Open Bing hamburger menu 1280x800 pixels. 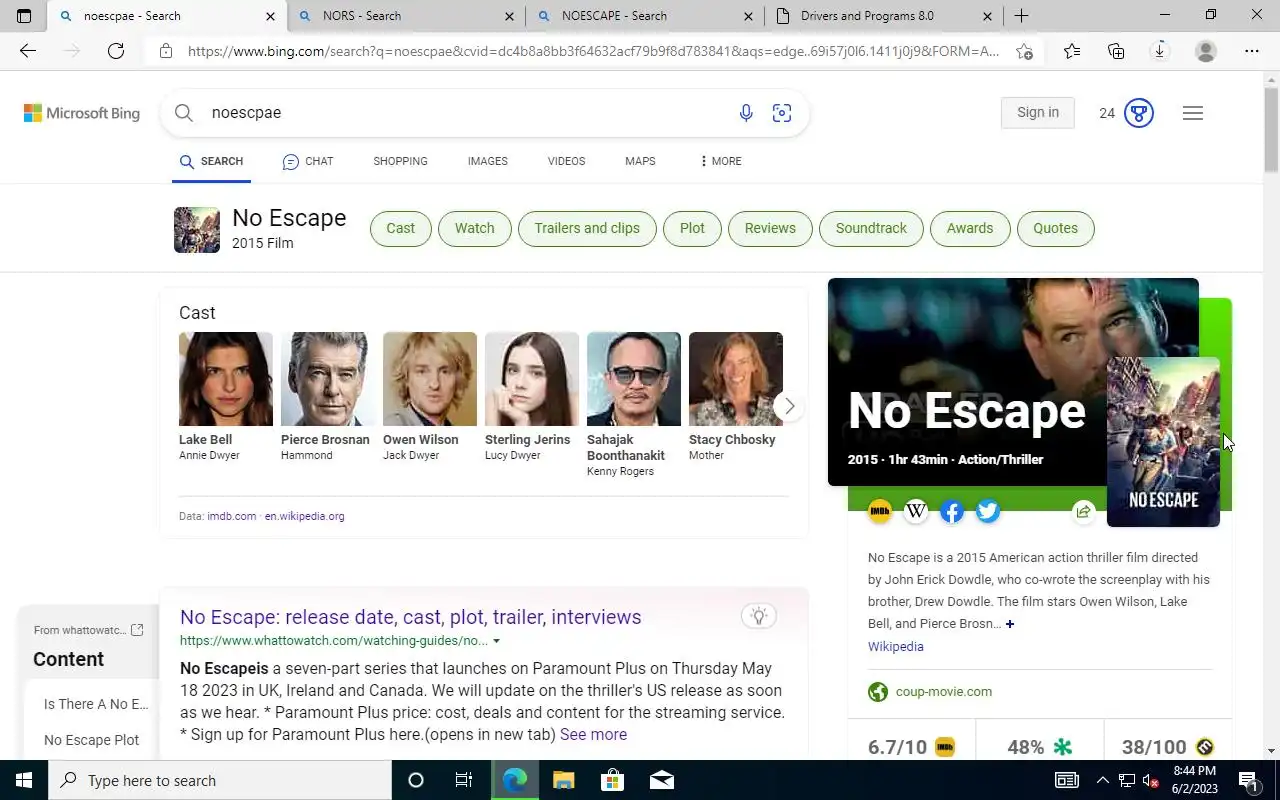tap(1192, 113)
